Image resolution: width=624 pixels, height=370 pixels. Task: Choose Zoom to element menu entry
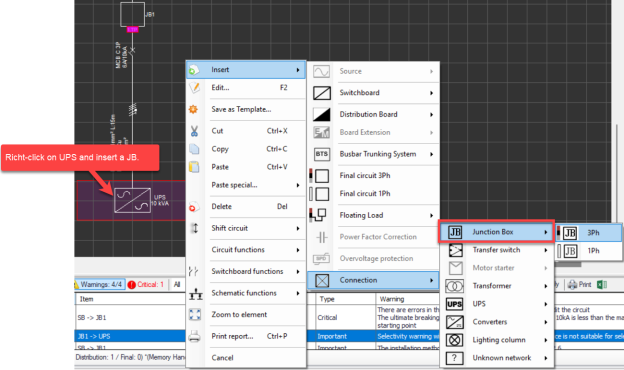click(246, 315)
